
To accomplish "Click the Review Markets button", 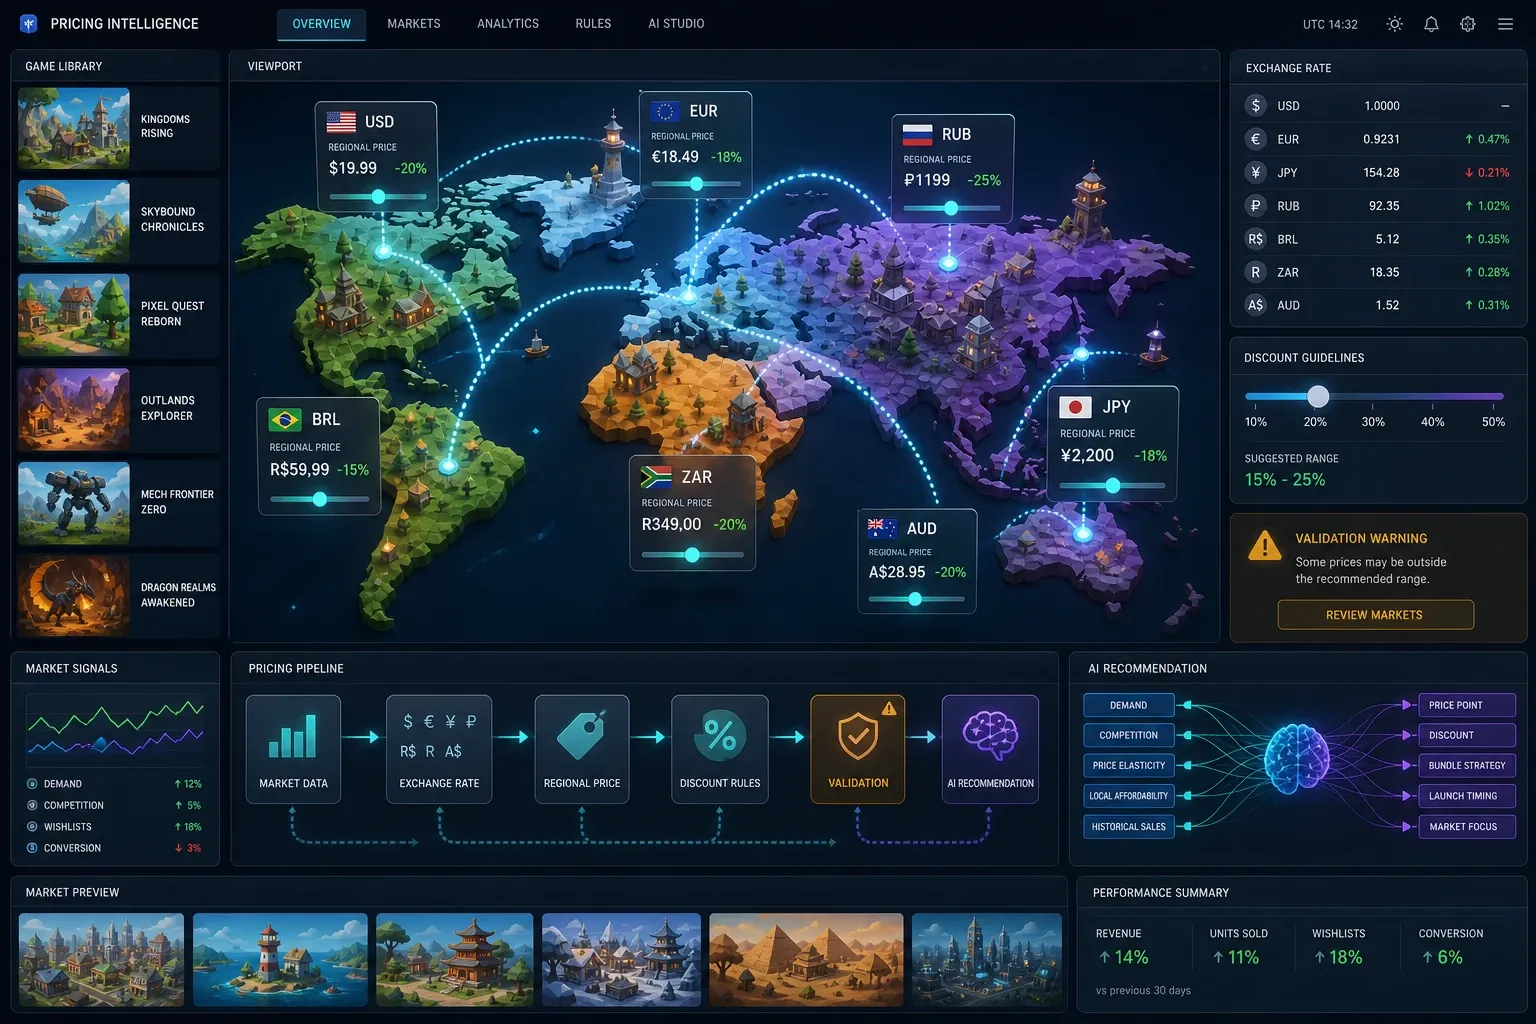I will coord(1375,615).
